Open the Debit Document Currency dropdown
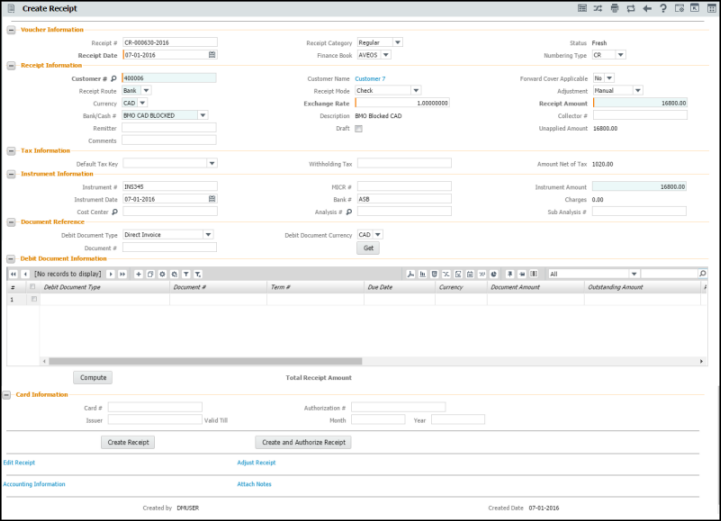Viewport: 721px width, 521px height. (x=378, y=235)
